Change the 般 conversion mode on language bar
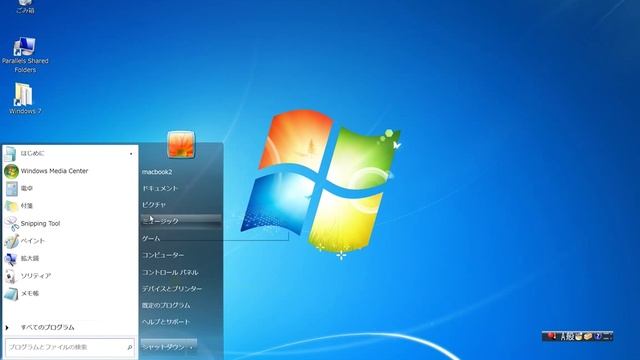 570,337
